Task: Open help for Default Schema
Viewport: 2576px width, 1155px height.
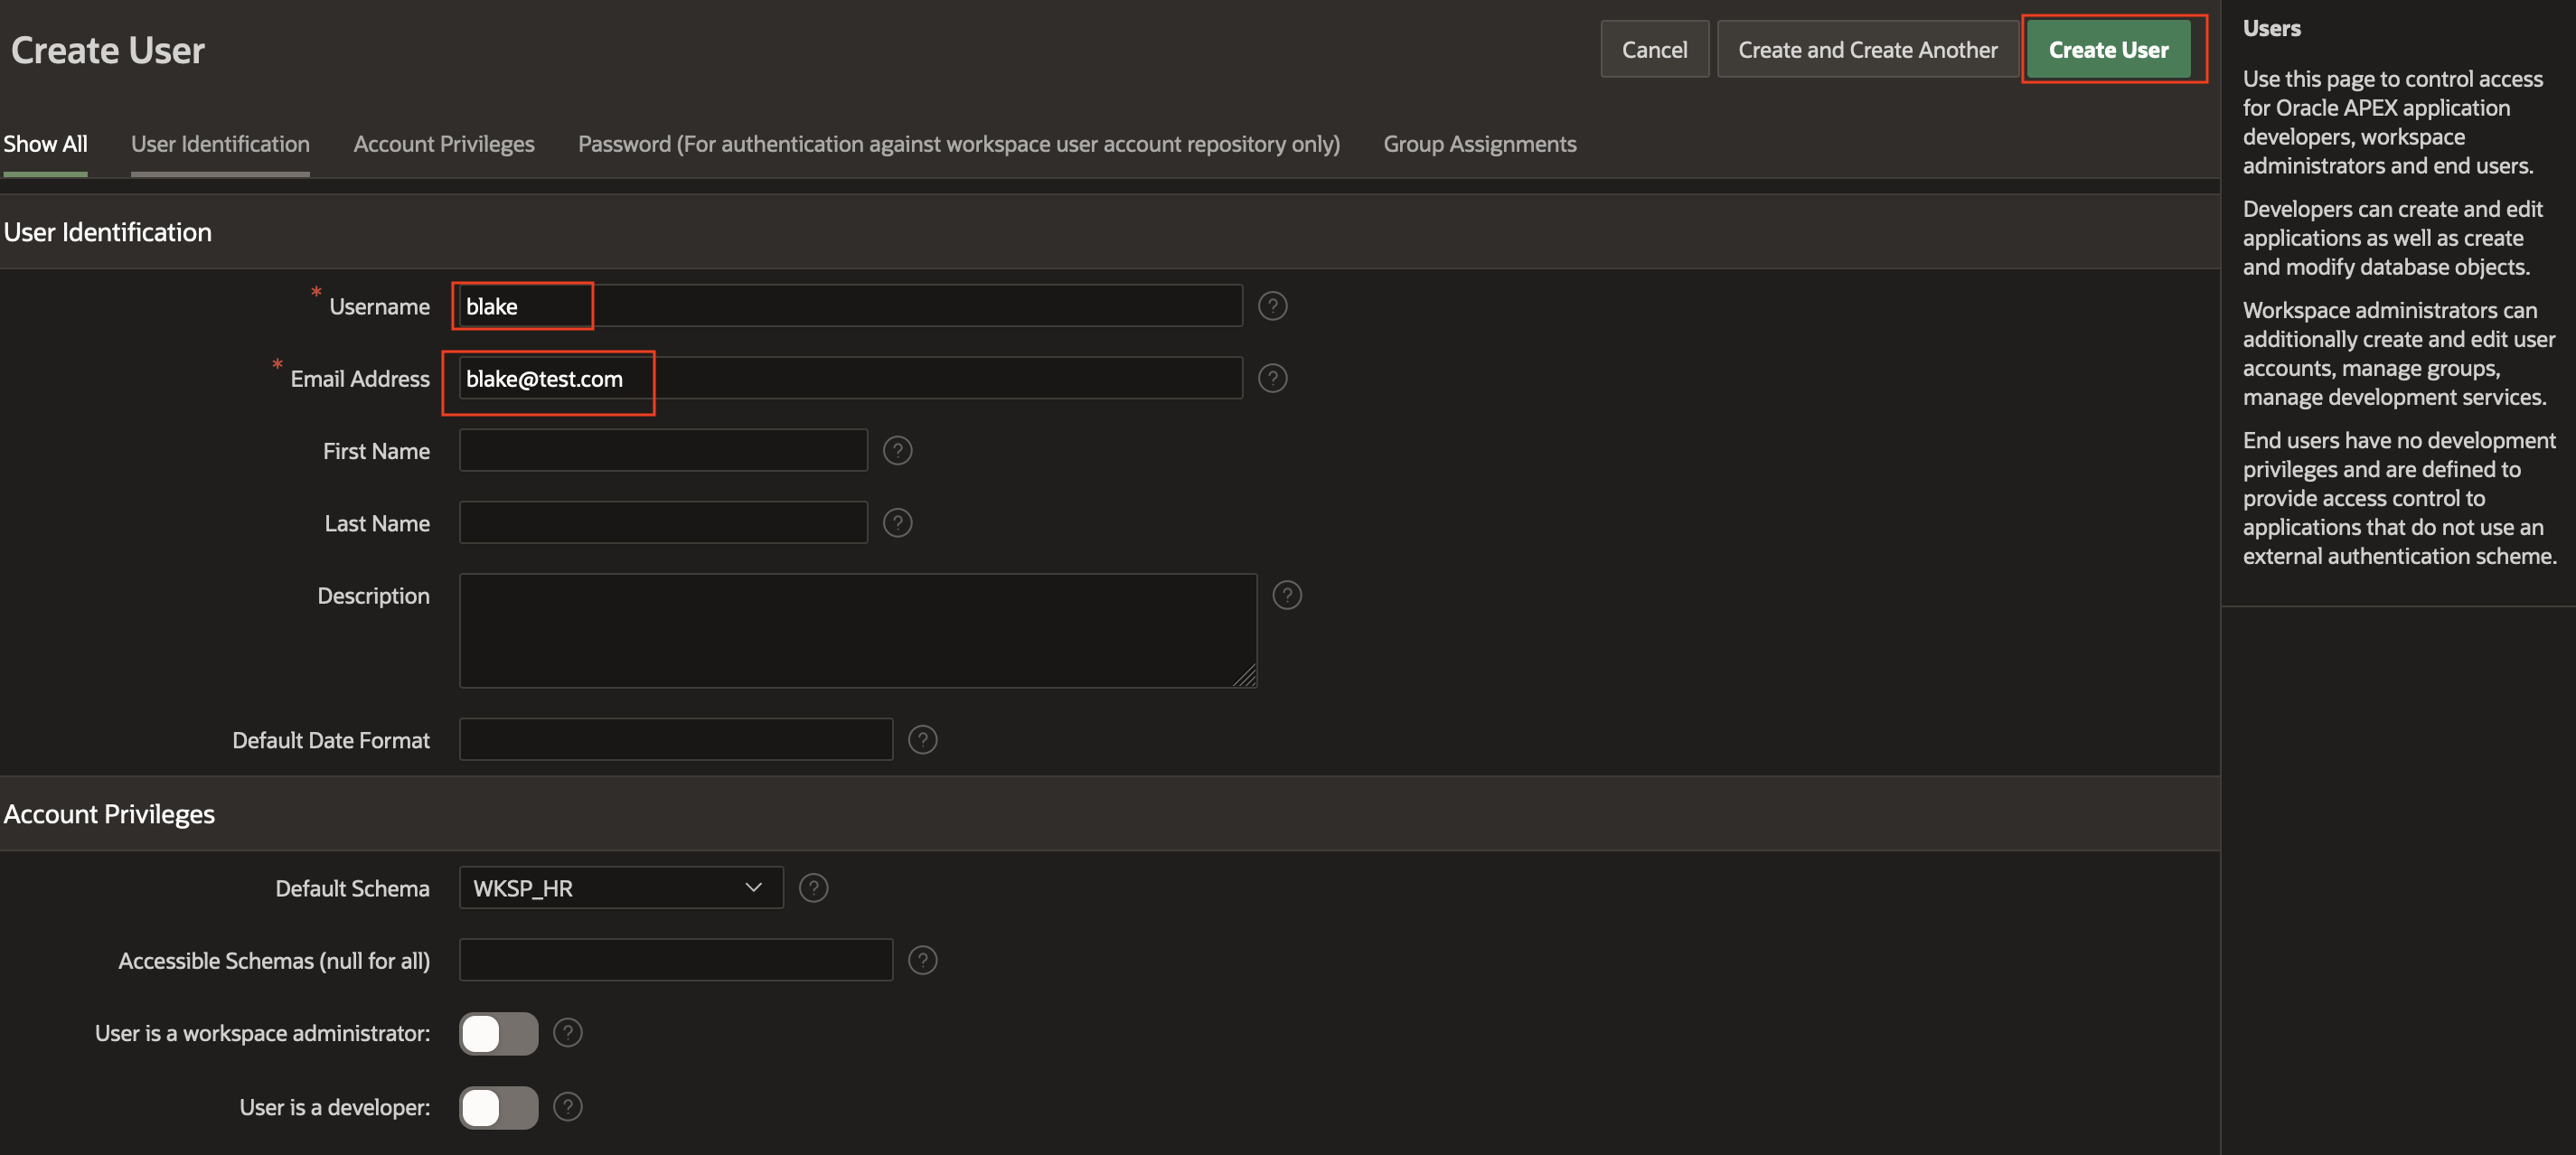Action: [814, 887]
